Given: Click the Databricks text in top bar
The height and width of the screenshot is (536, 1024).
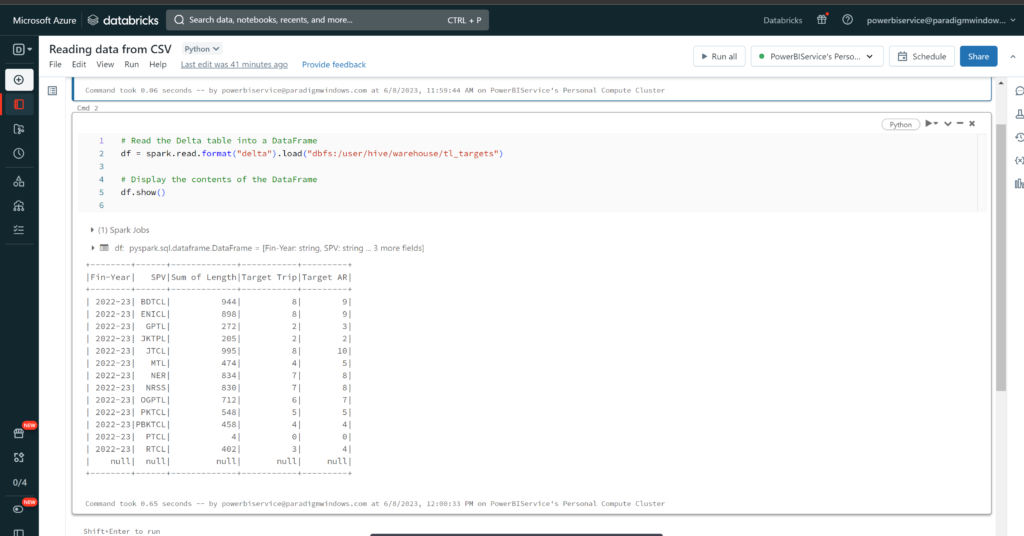Looking at the screenshot, I should point(782,20).
